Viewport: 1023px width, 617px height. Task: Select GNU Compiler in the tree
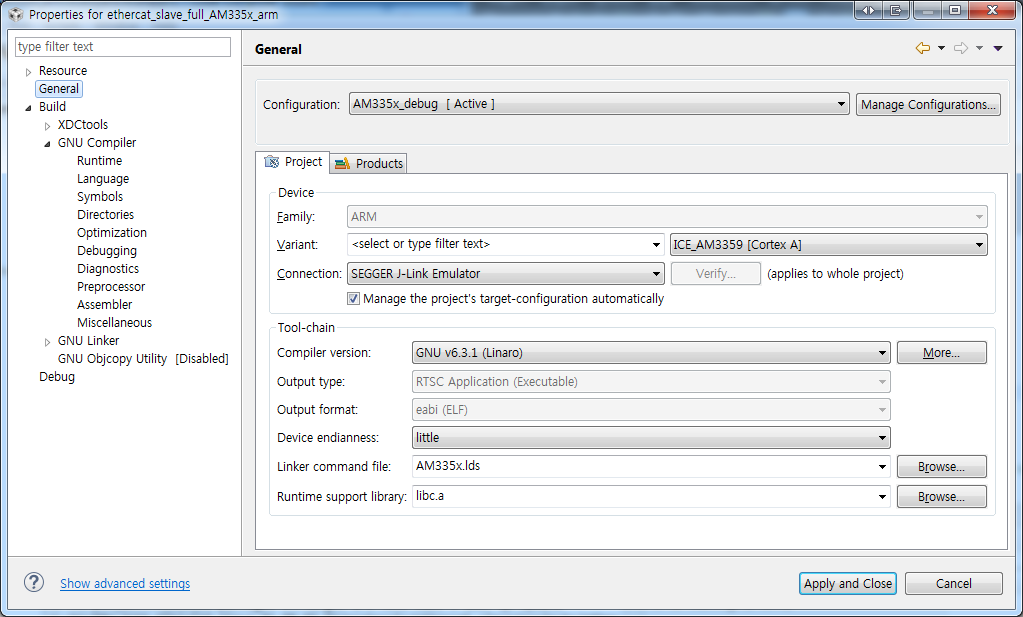(x=97, y=142)
